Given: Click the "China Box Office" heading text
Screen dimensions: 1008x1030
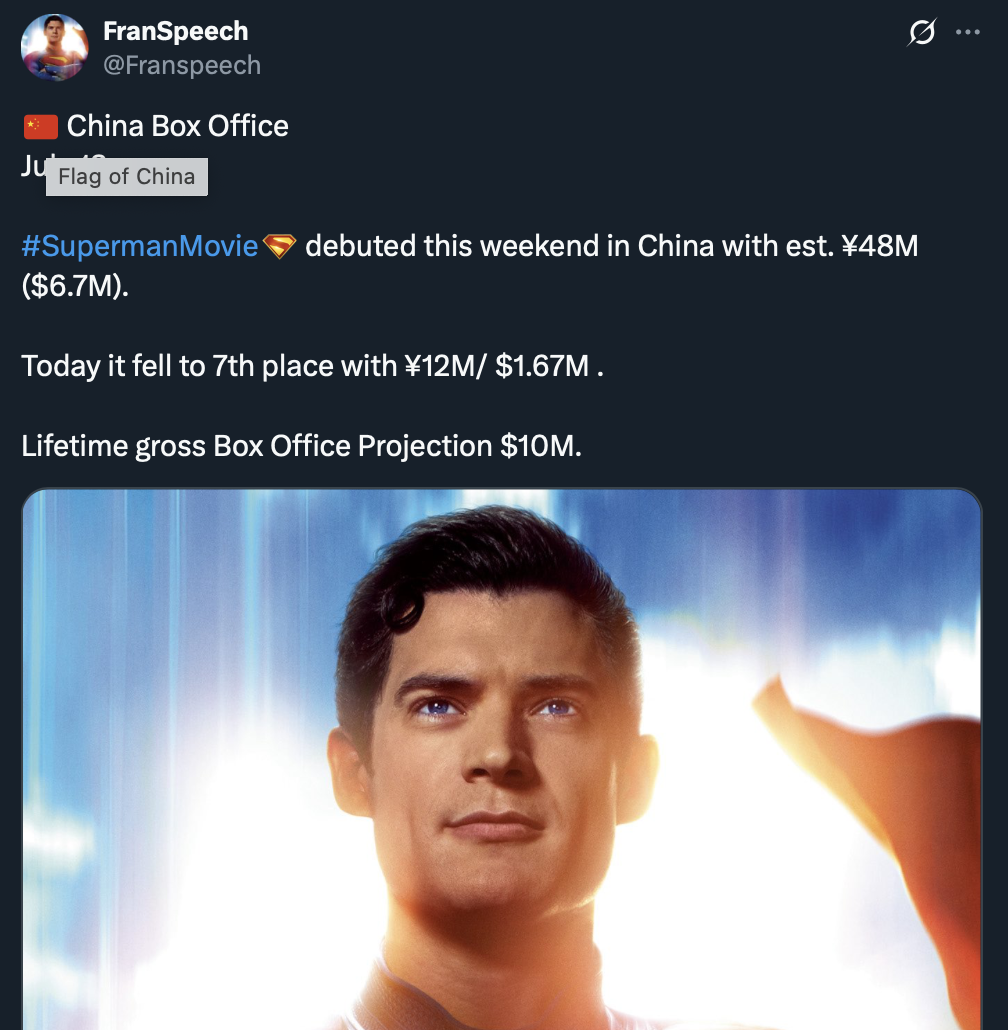Looking at the screenshot, I should [x=177, y=126].
